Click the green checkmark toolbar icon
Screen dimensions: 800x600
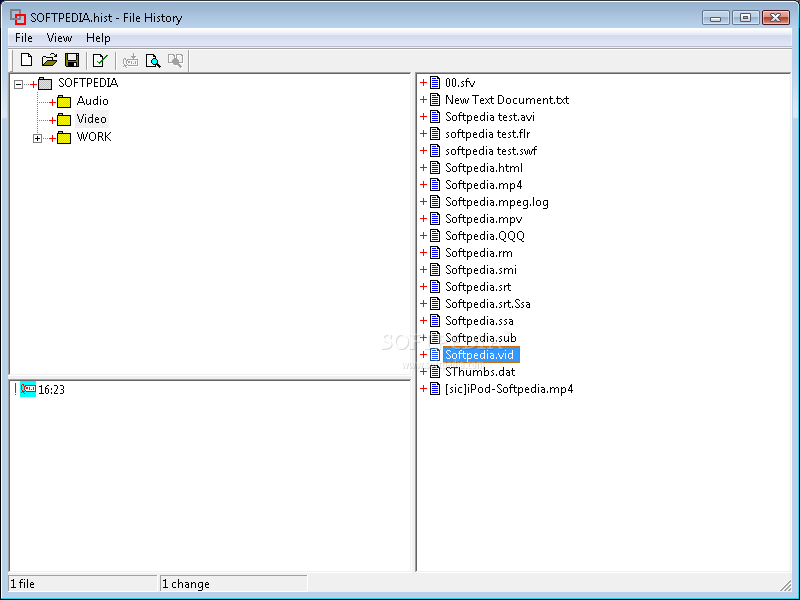click(100, 61)
